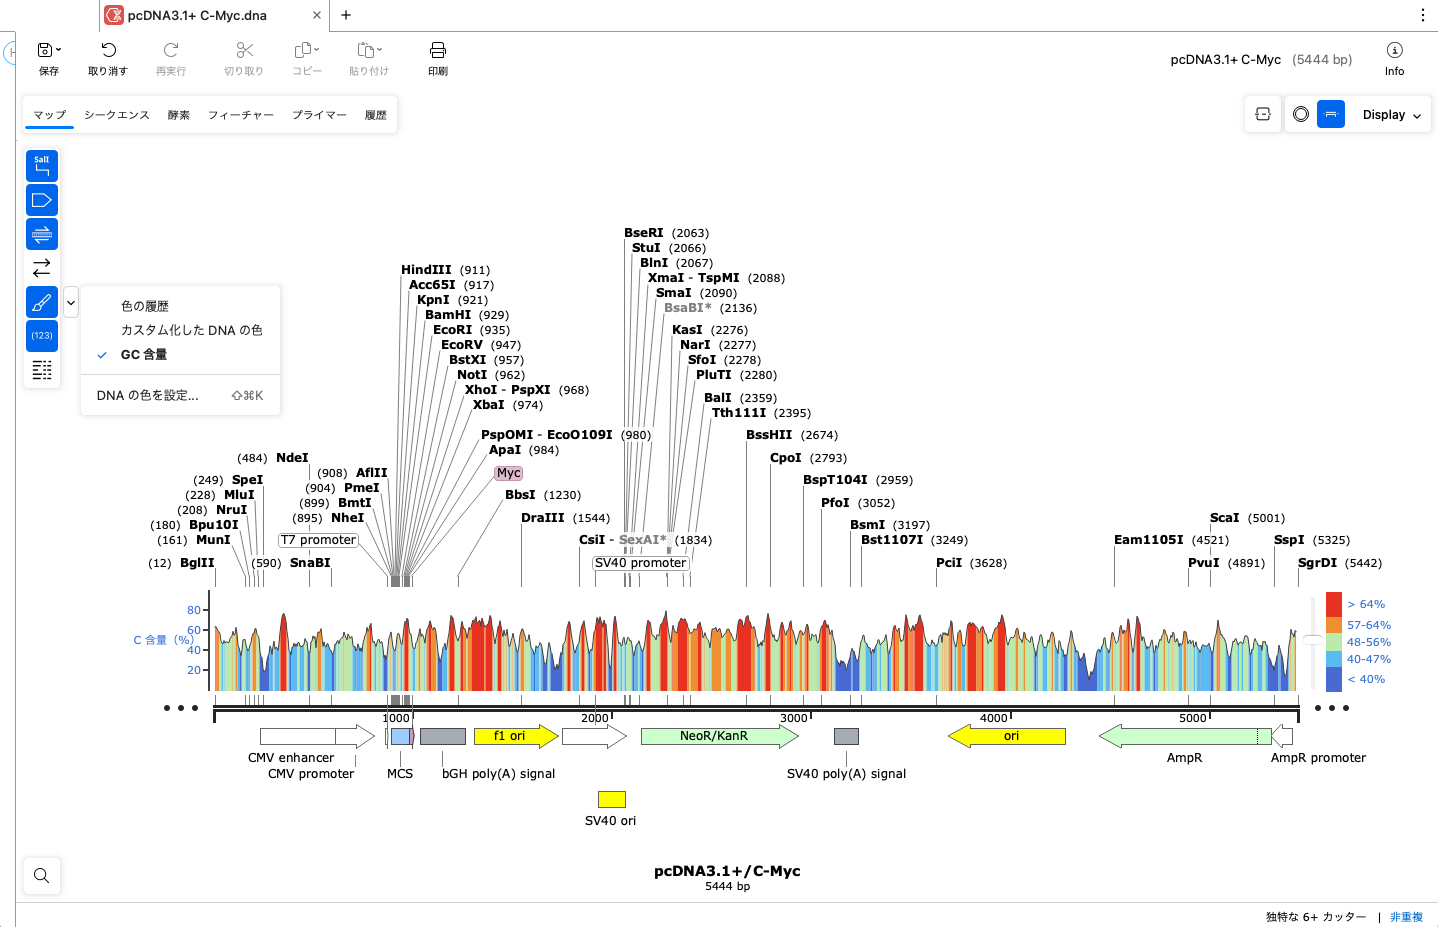Click the (123) numbering icon in sidebar
This screenshot has width=1438, height=927.
[41, 335]
